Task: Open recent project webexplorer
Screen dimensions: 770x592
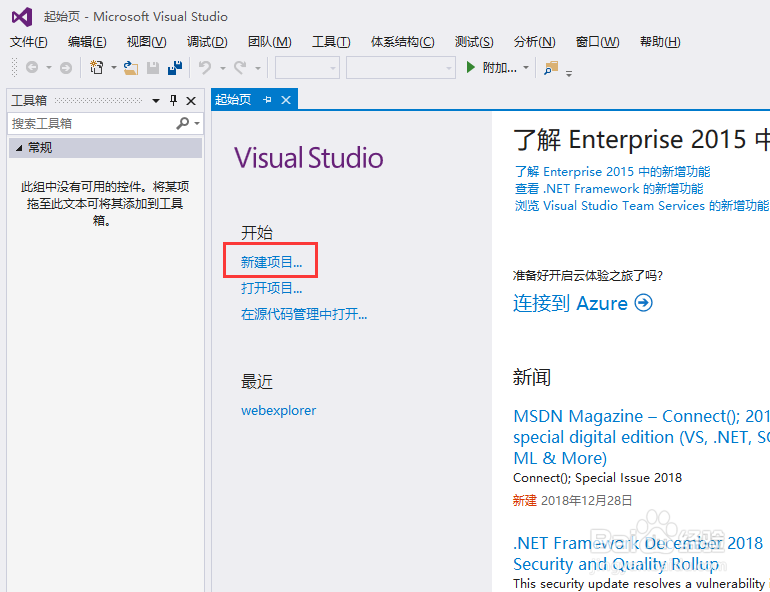Action: click(x=278, y=410)
